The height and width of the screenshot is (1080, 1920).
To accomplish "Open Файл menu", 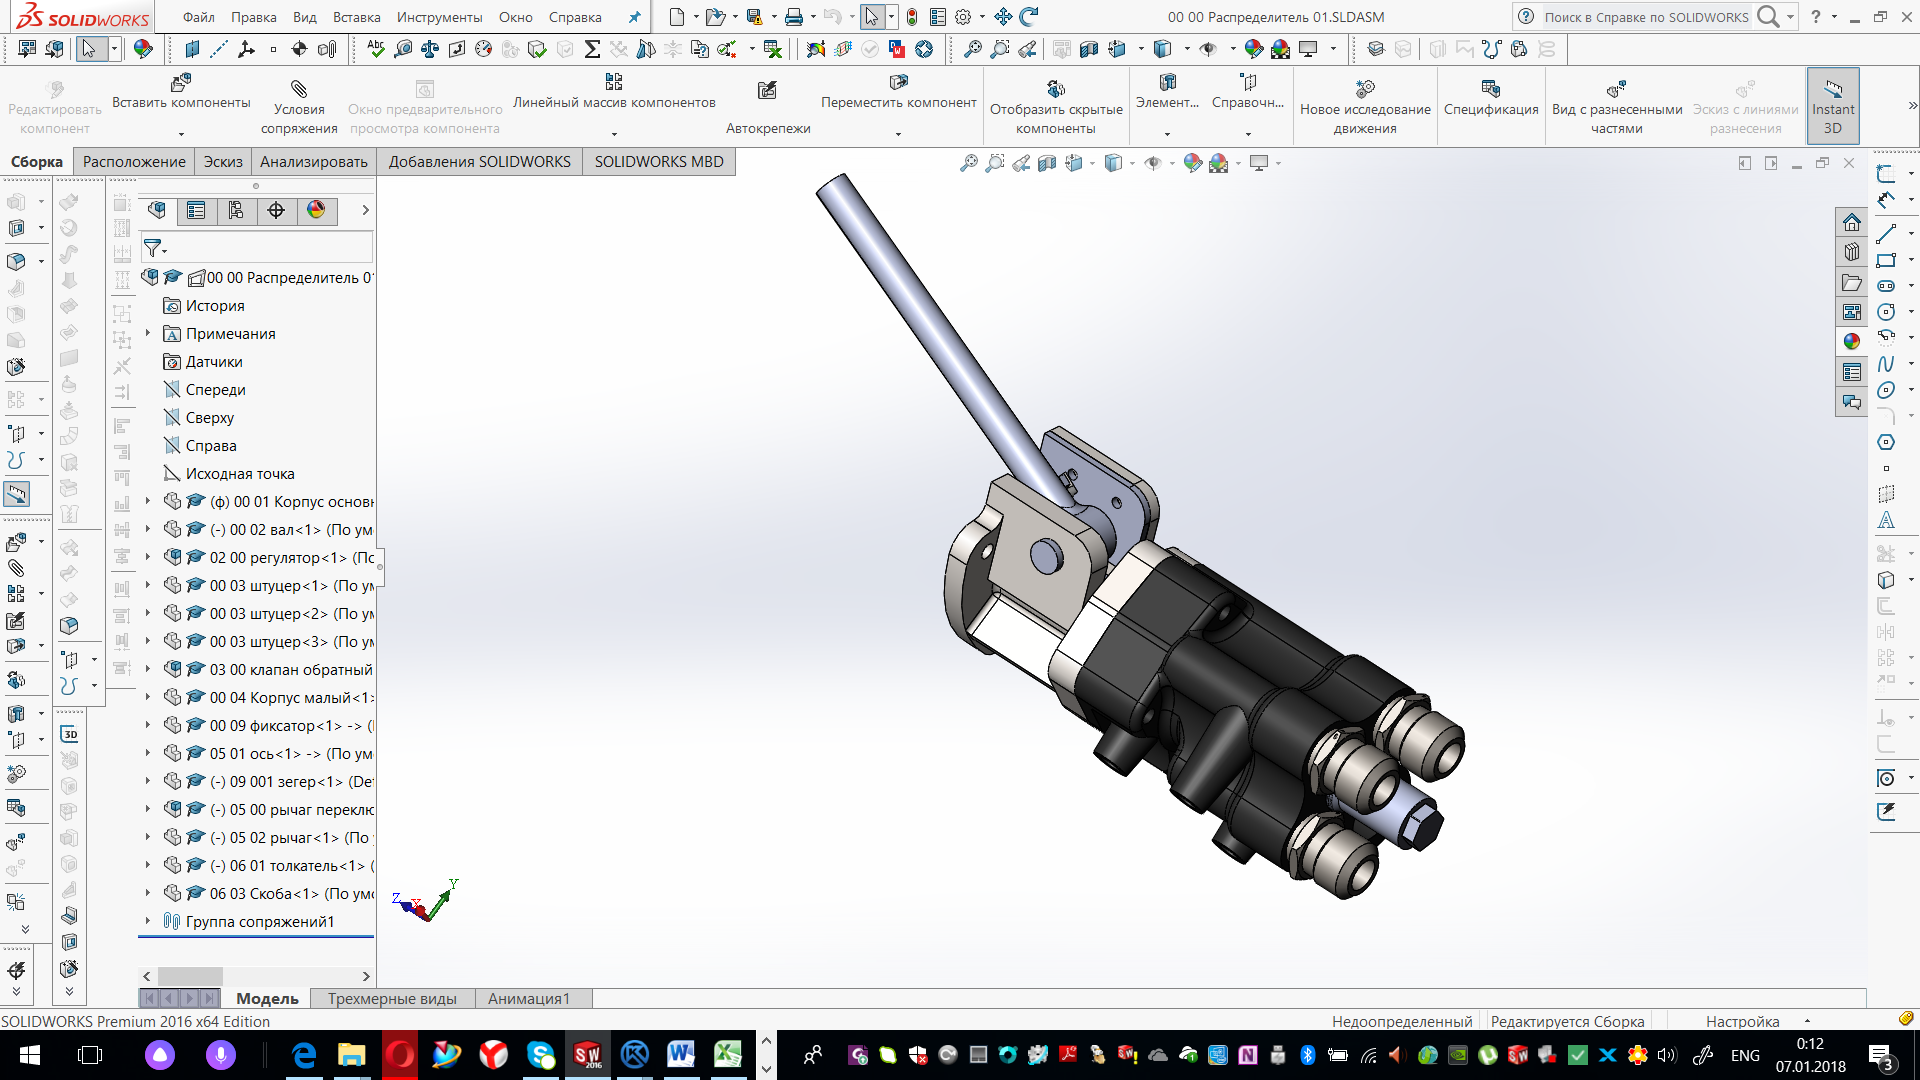I will (199, 17).
